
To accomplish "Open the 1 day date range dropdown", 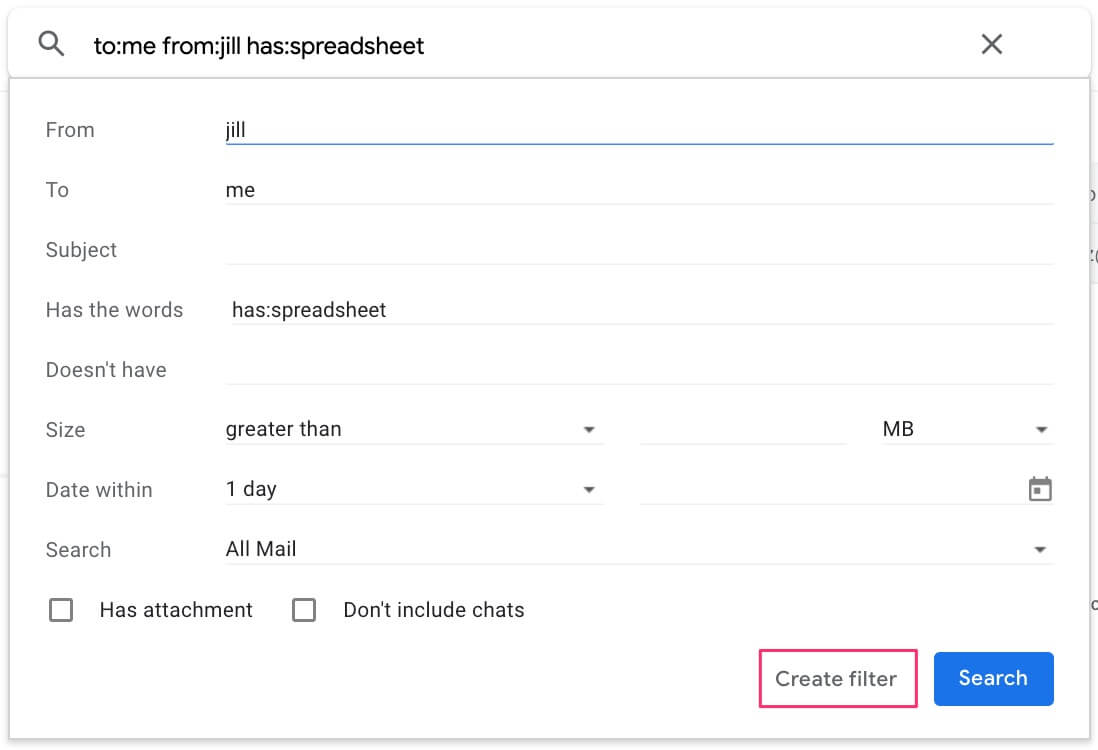I will 414,489.
